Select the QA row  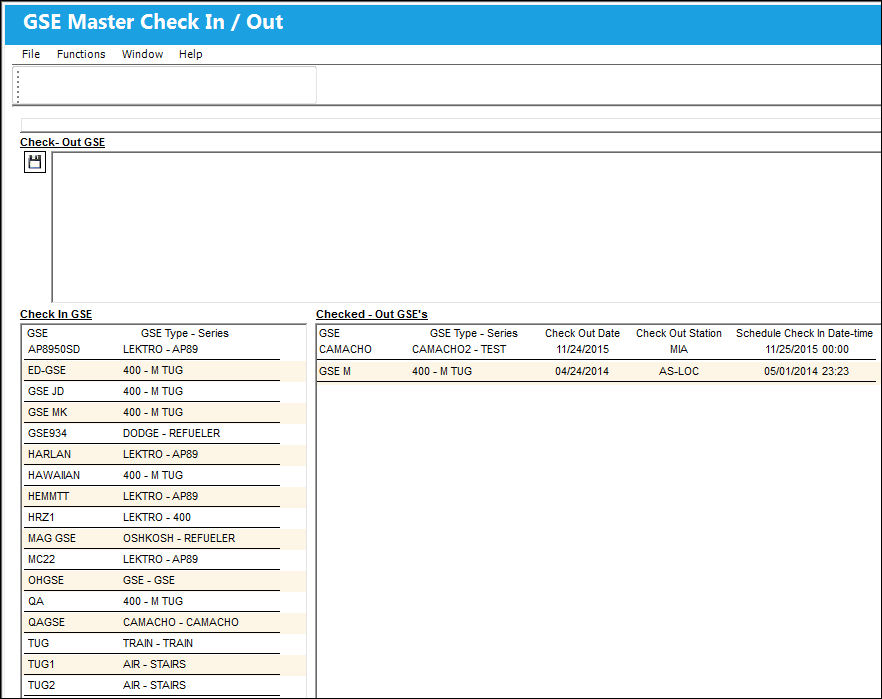point(152,601)
